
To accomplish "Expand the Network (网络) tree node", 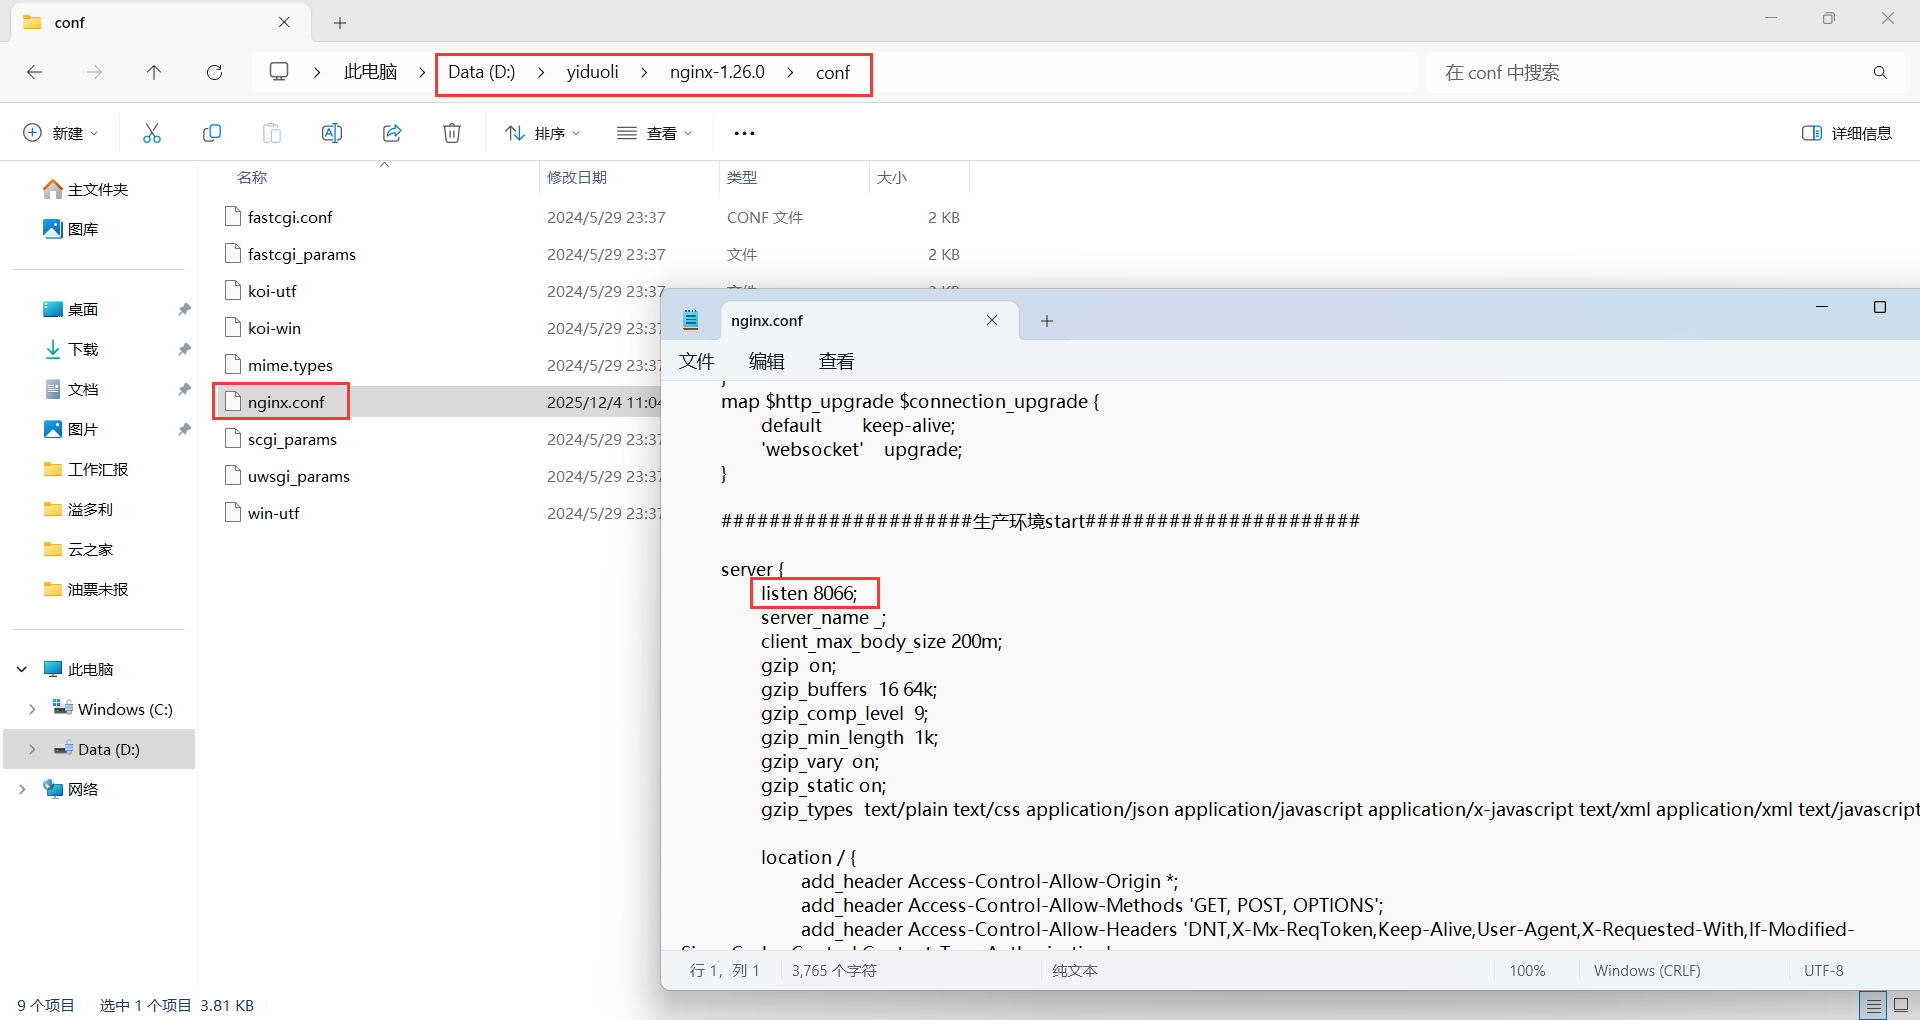I will [22, 789].
